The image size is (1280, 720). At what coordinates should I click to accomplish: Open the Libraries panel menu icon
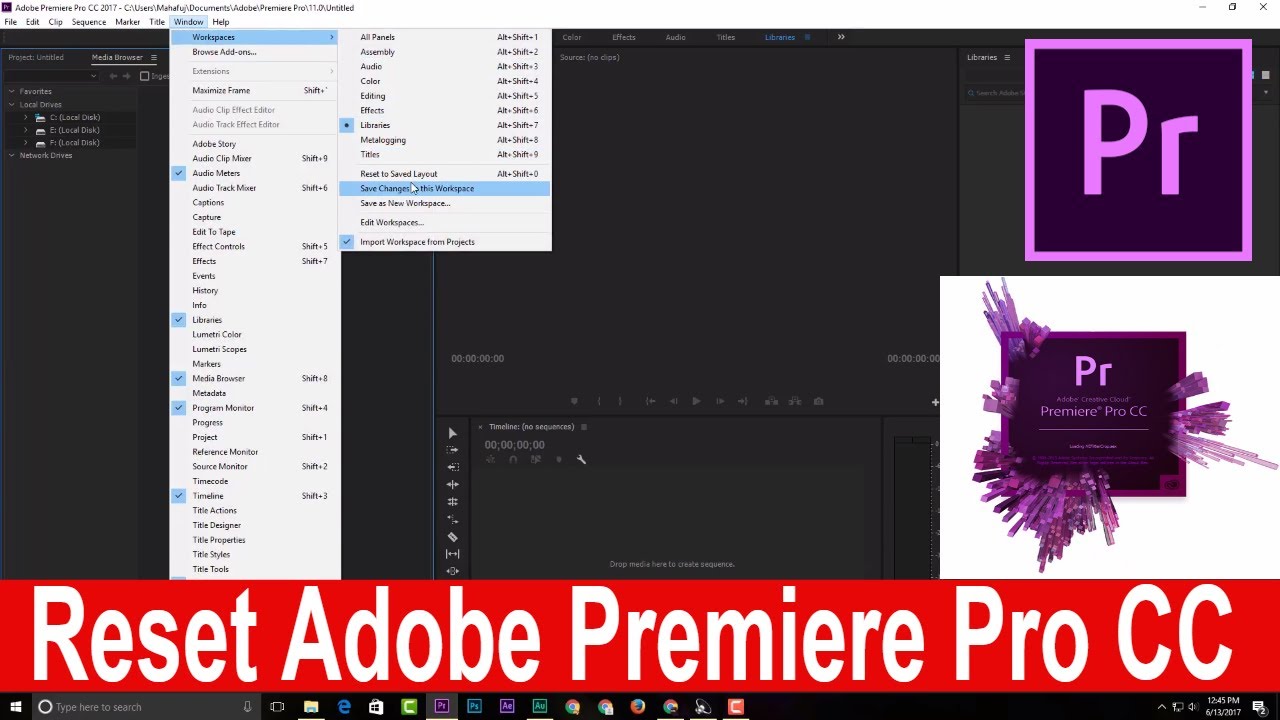click(x=1007, y=58)
